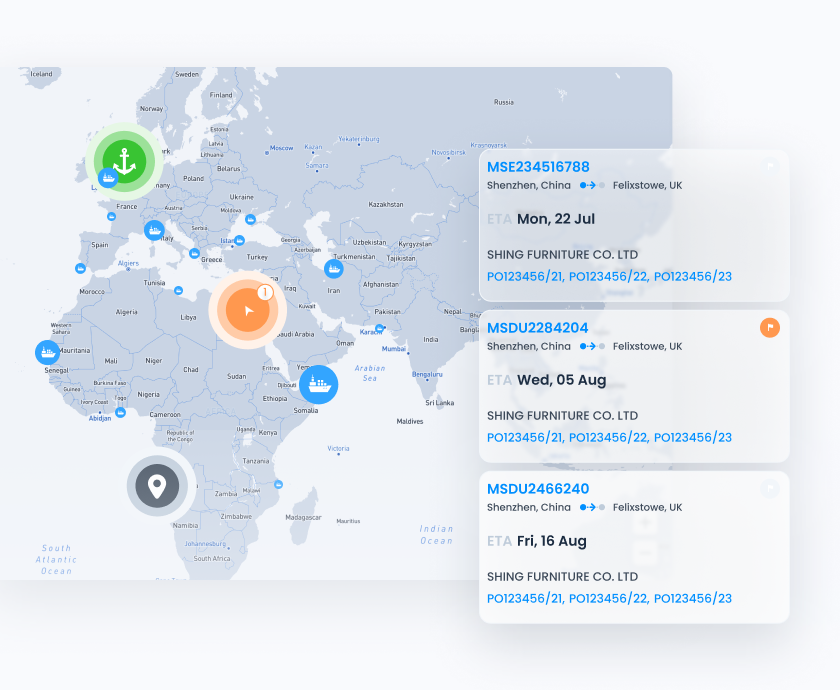This screenshot has width=840, height=690.
Task: Select the large ship marker near Somalia
Action: pyautogui.click(x=318, y=384)
